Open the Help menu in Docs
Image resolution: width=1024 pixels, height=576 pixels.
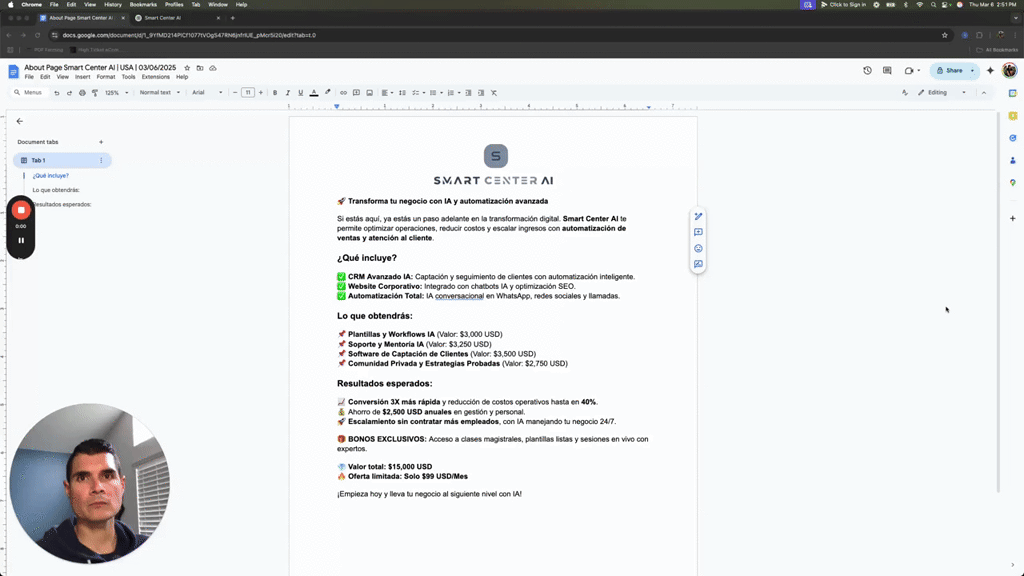[x=182, y=77]
